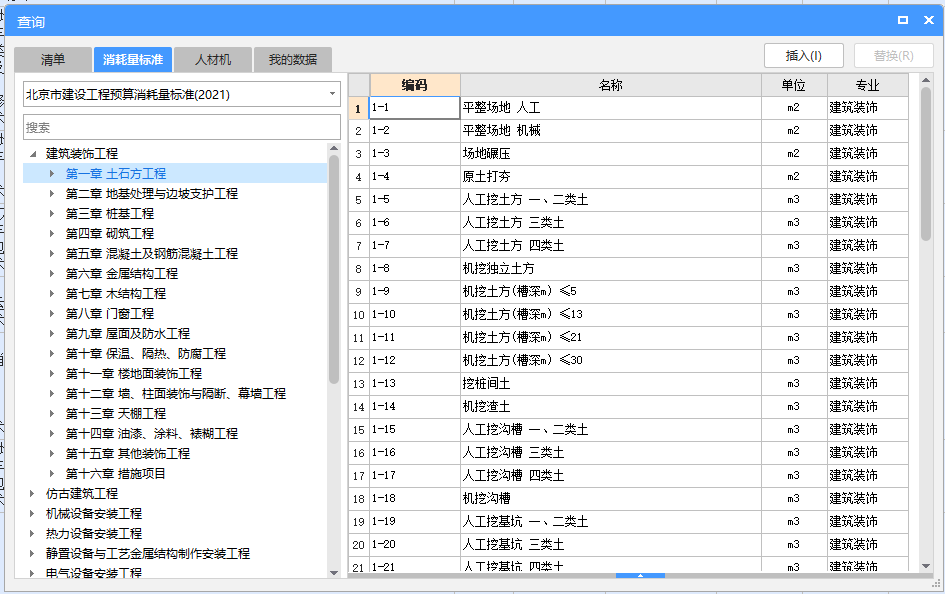
Task: Click the bottom panel expand arrow handle
Action: pyautogui.click(x=640, y=575)
